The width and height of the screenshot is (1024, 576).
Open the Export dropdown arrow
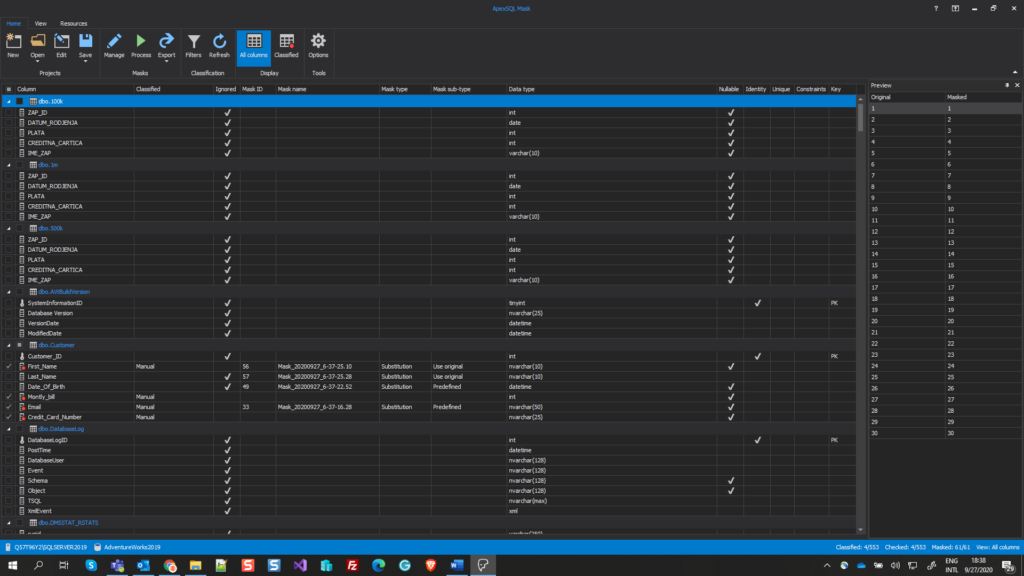pyautogui.click(x=165, y=63)
